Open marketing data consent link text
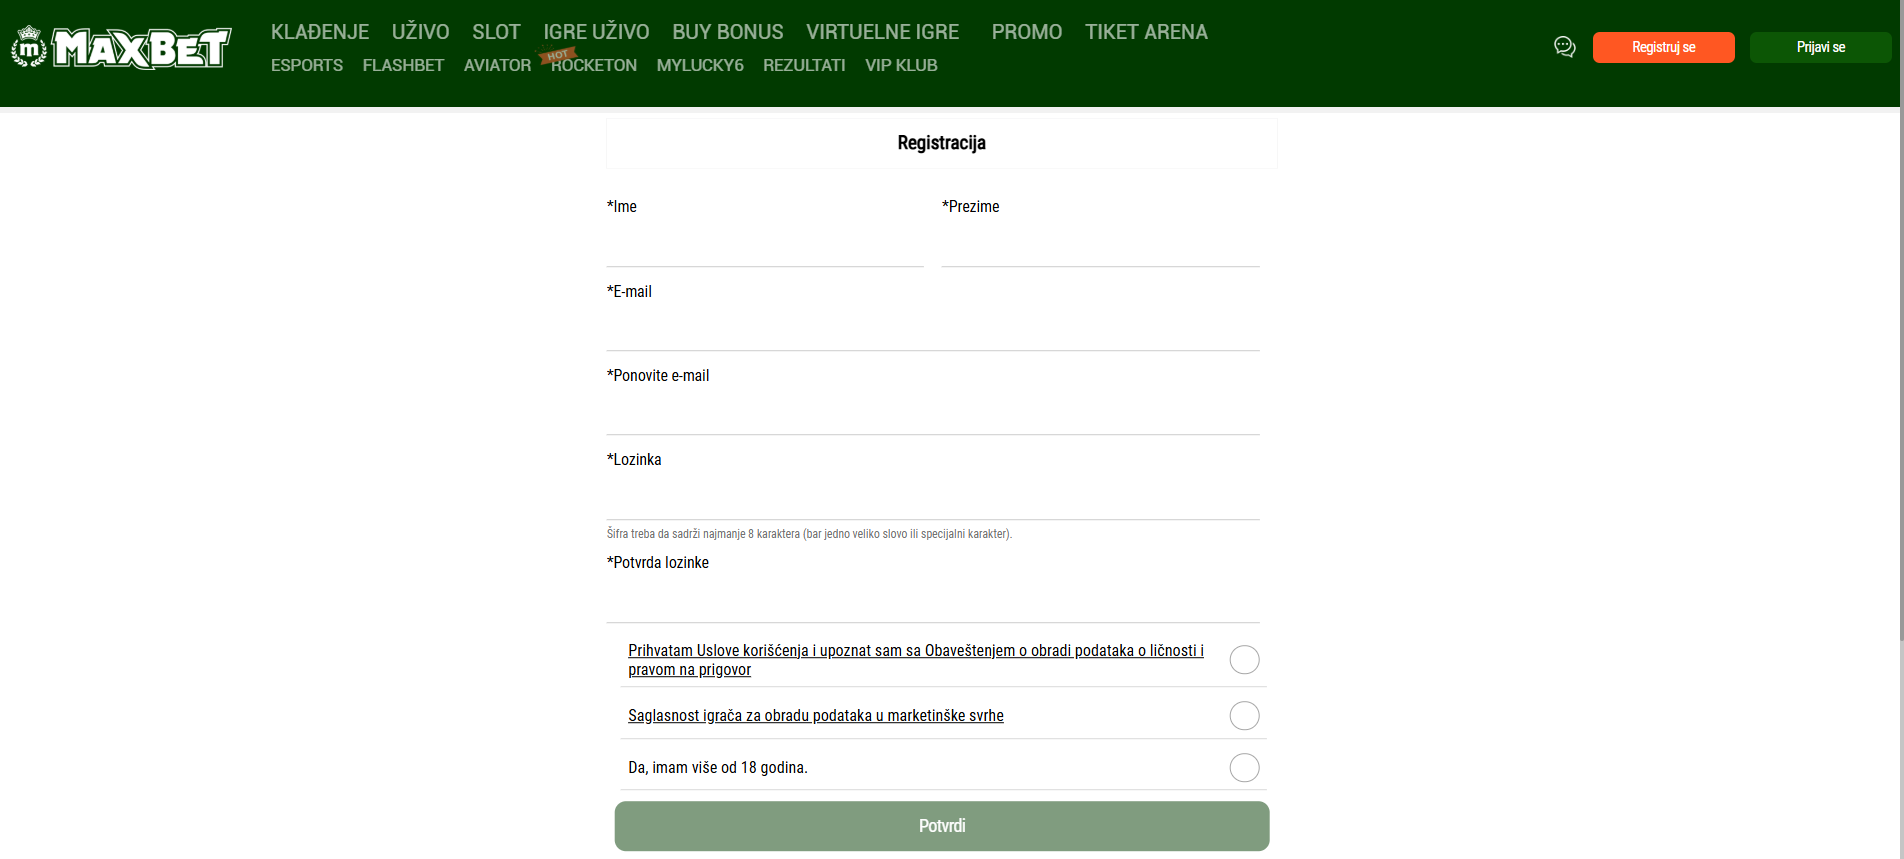The width and height of the screenshot is (1904, 859). 816,716
